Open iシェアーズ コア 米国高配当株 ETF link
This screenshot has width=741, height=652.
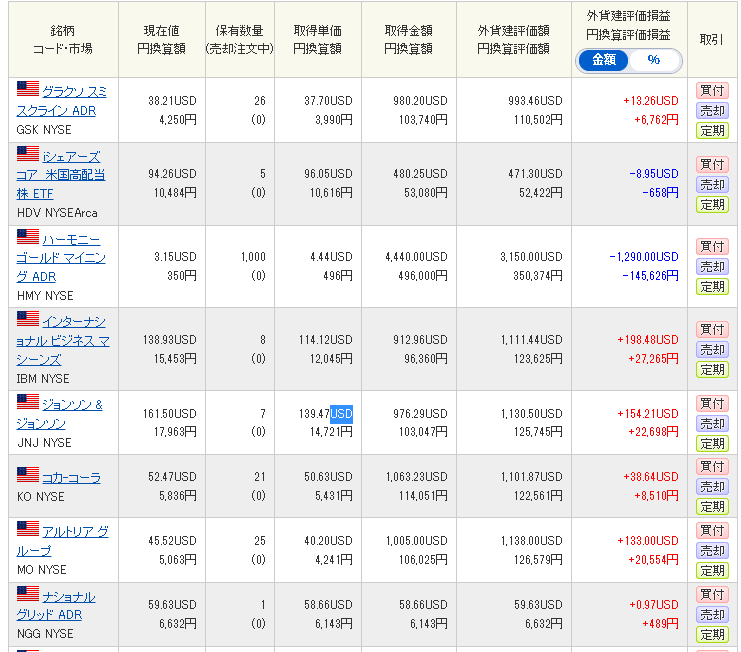click(60, 175)
